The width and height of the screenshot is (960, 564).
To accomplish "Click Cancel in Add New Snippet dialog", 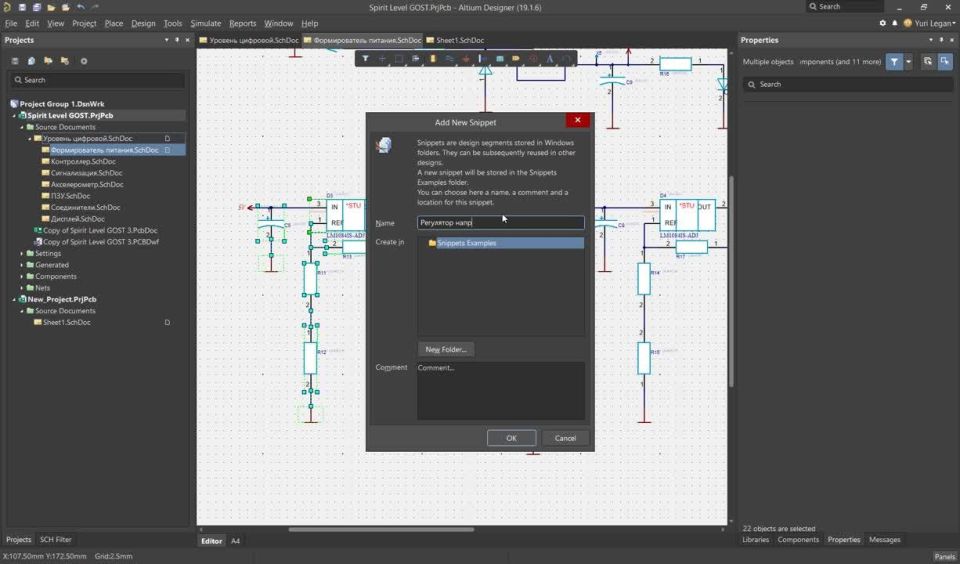I will coord(565,438).
